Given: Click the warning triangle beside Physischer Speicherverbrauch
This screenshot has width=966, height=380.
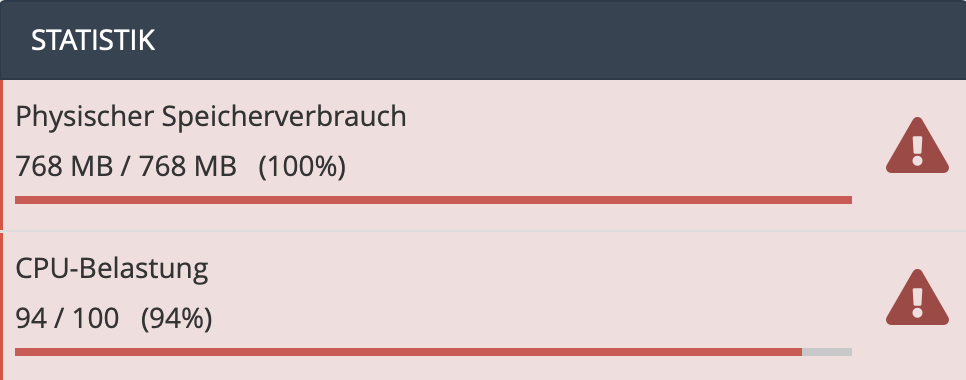Looking at the screenshot, I should (x=917, y=145).
